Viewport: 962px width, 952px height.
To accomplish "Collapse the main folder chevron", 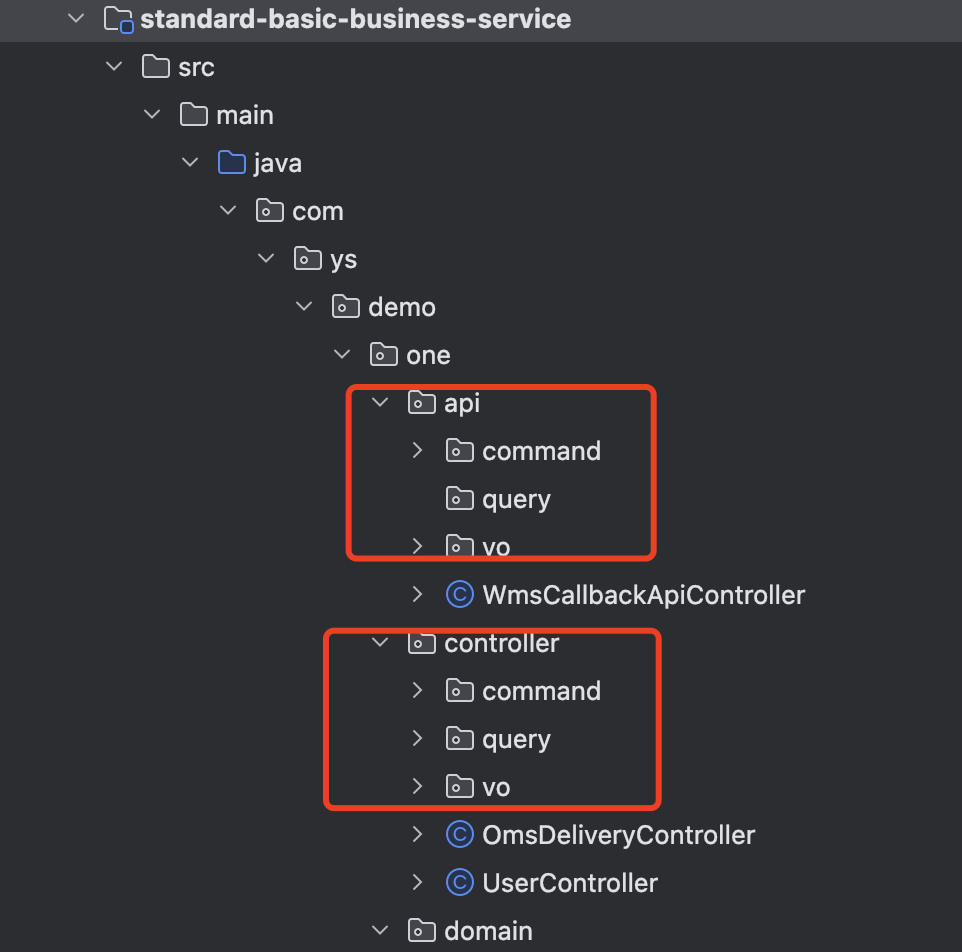I will click(x=152, y=114).
